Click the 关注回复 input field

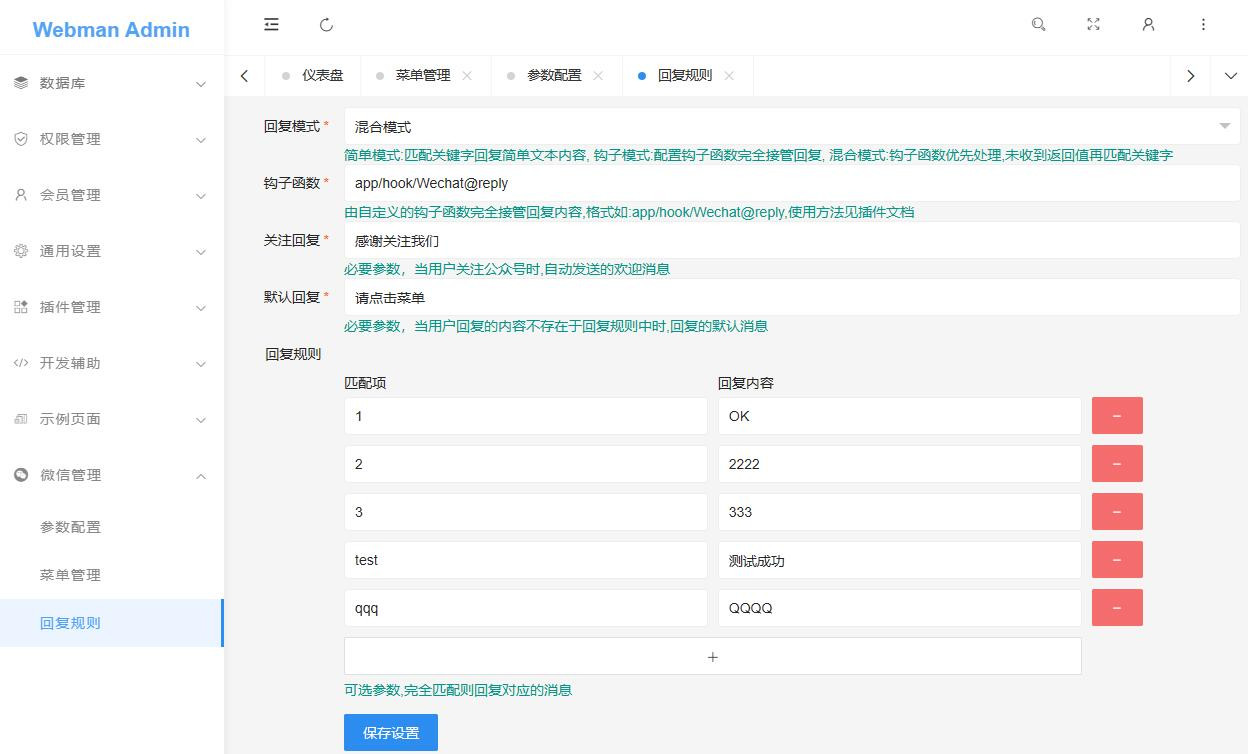(x=792, y=241)
